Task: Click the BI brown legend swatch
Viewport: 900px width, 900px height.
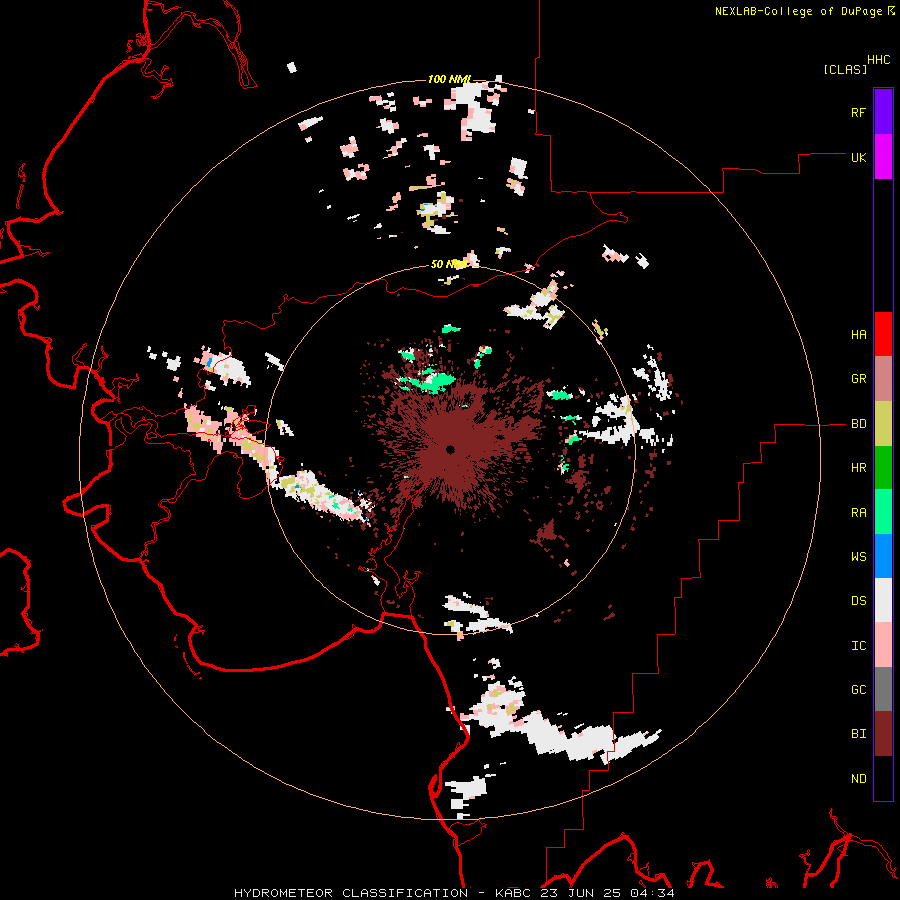Action: tap(883, 734)
